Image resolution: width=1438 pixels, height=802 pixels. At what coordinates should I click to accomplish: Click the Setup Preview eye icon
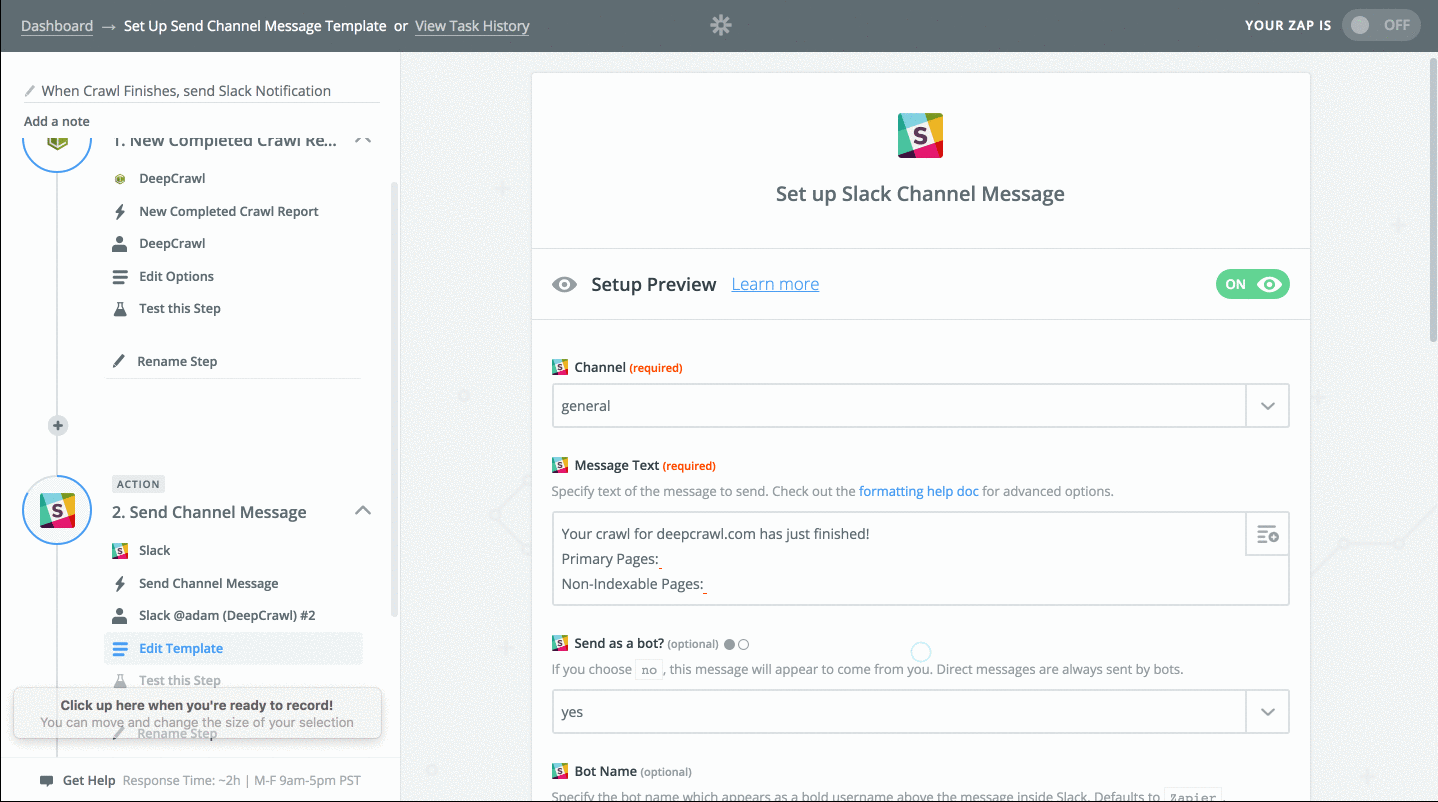tap(565, 285)
